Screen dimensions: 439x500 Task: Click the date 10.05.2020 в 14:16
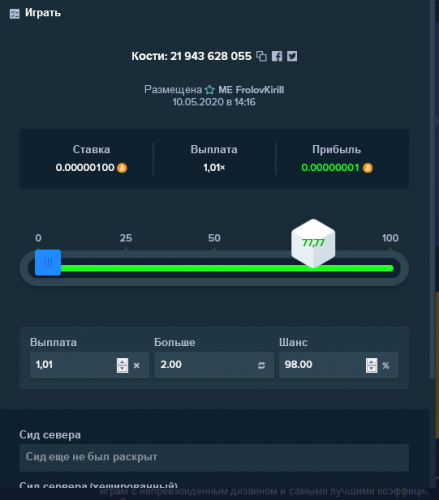tap(214, 102)
